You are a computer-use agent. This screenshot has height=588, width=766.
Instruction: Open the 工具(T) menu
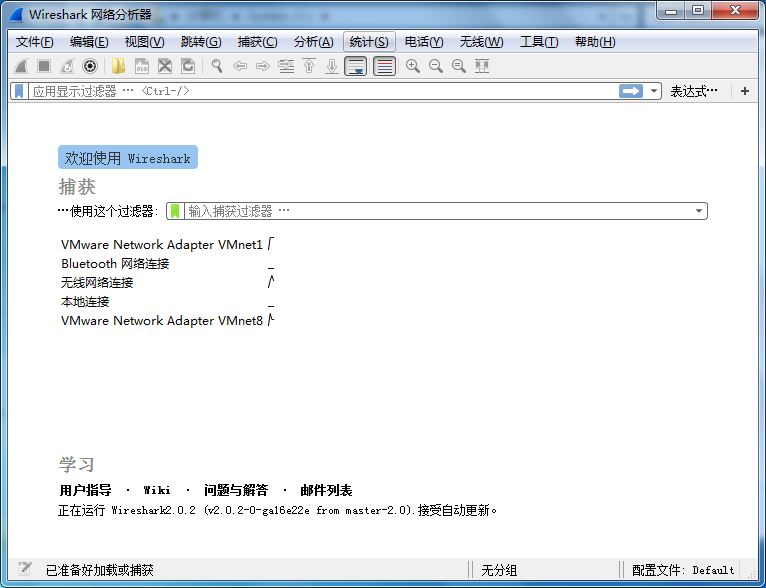(x=539, y=42)
